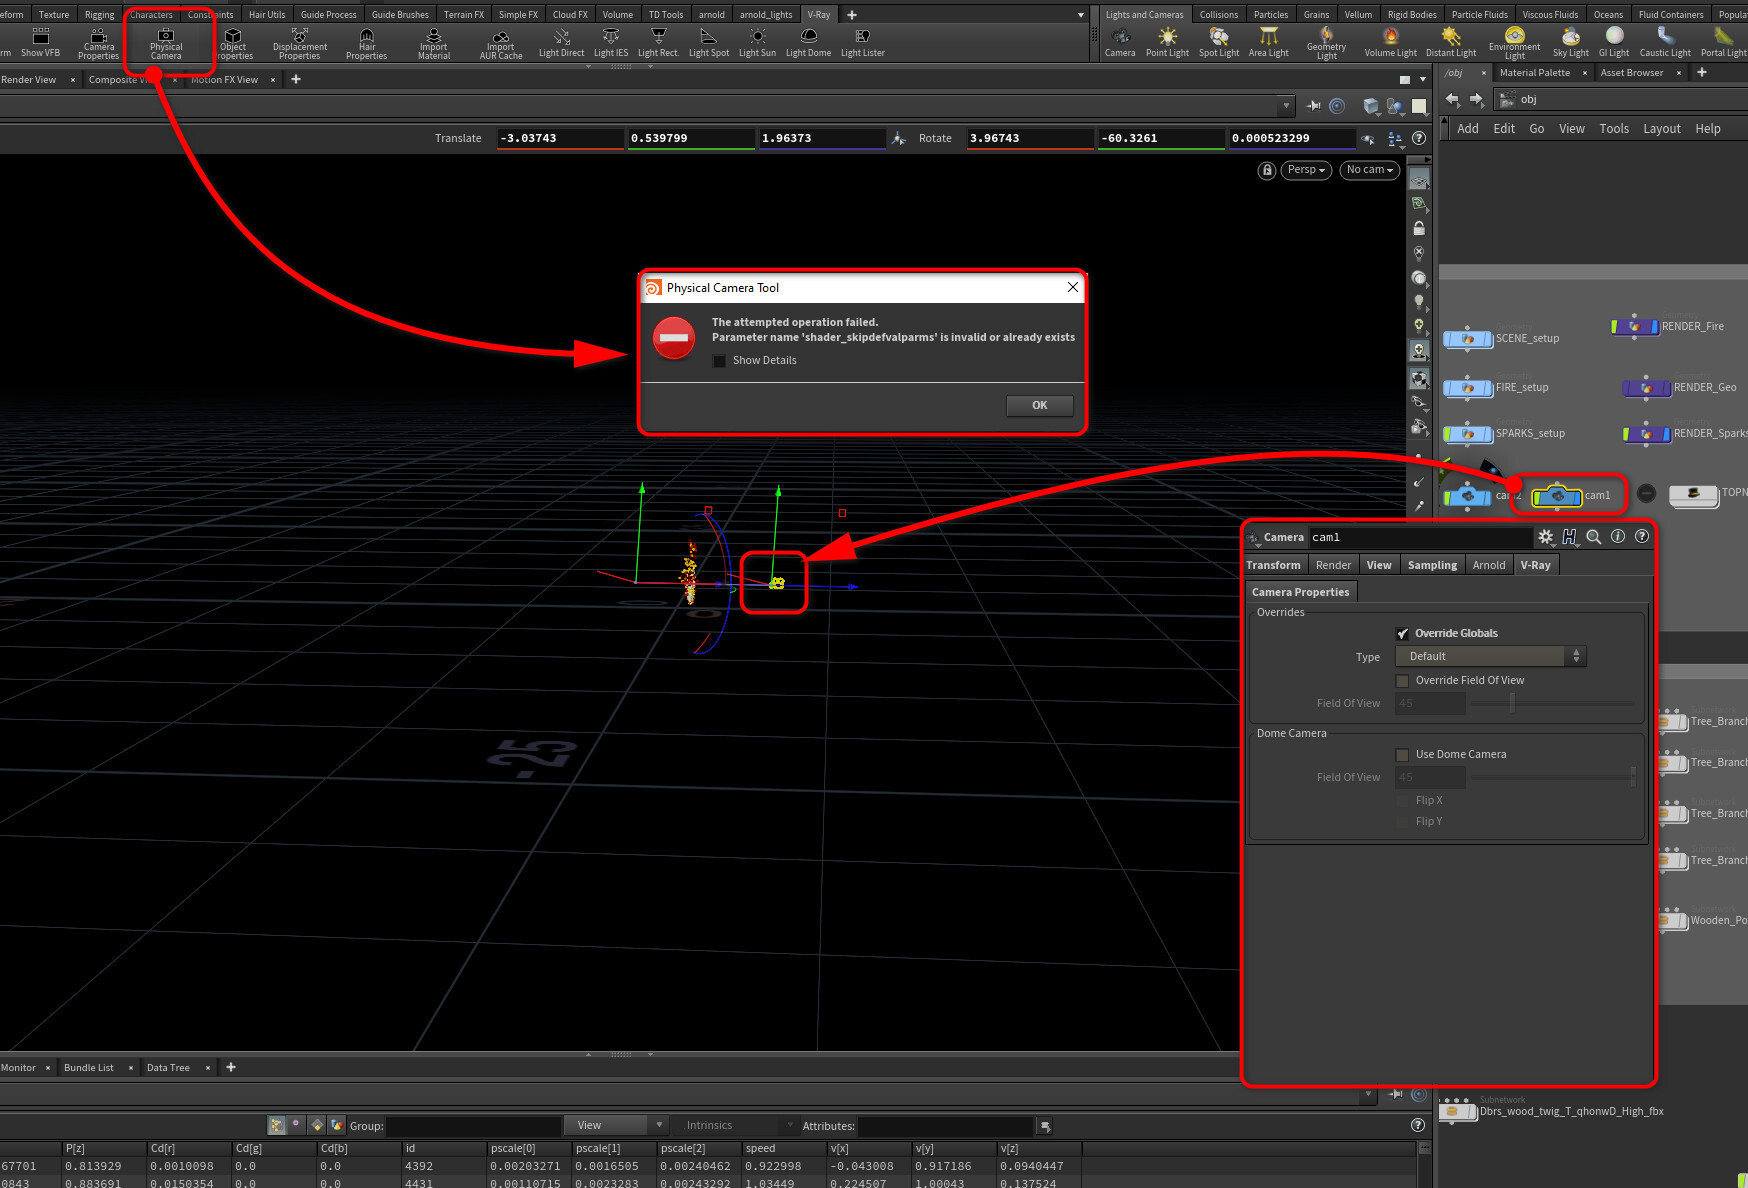
Task: Toggle the viewport camera lock icon
Action: coord(1267,170)
